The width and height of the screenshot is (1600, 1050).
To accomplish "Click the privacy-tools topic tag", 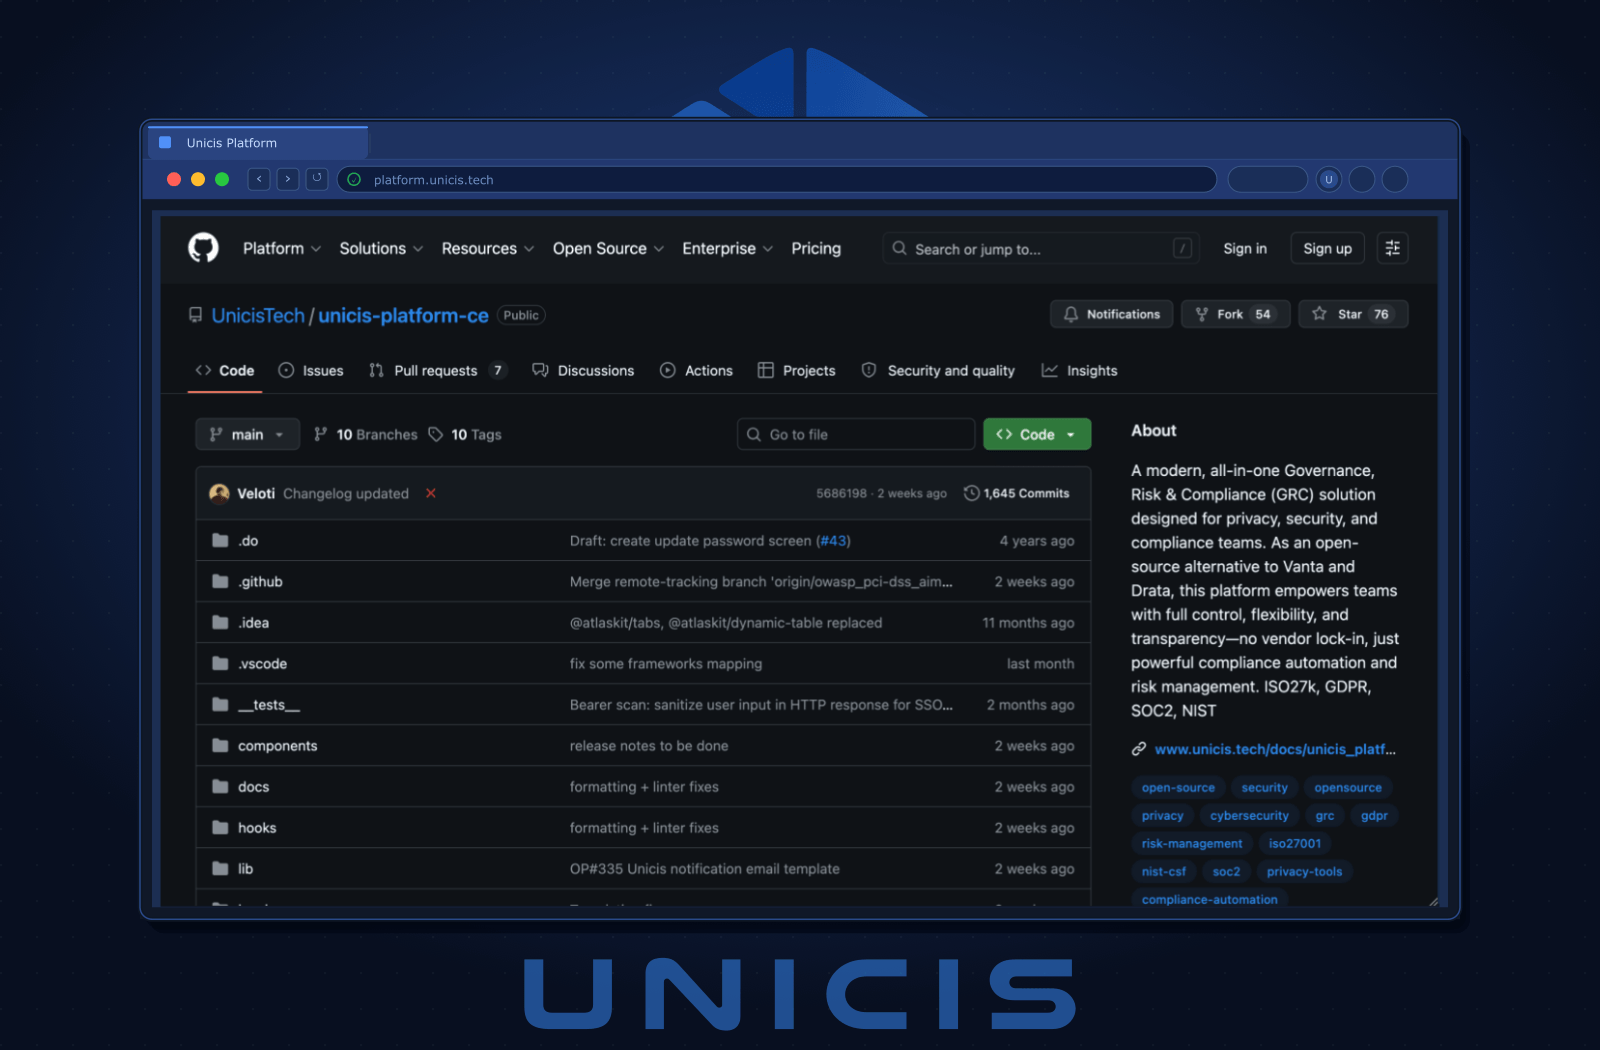I will [x=1304, y=872].
